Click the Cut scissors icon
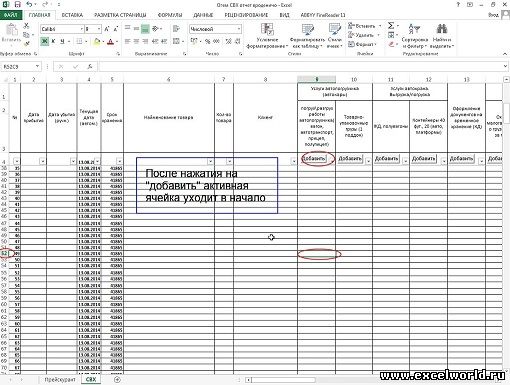The image size is (510, 385). pos(26,26)
